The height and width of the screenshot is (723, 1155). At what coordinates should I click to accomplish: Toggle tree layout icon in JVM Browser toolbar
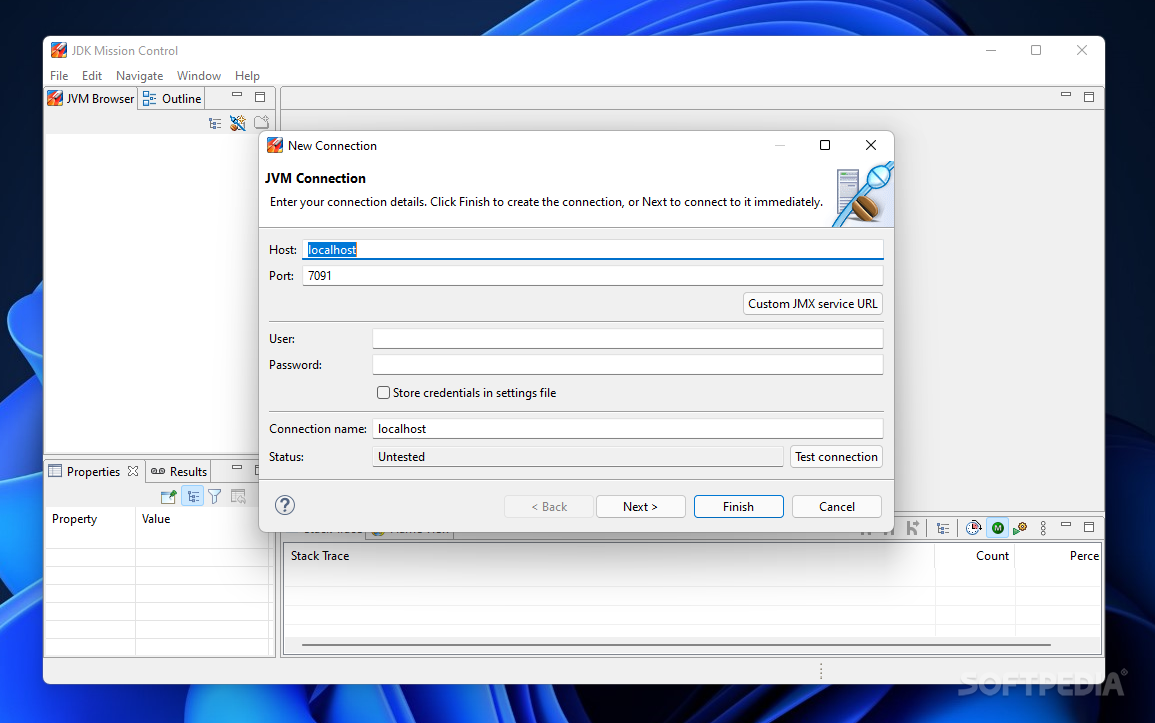(215, 124)
